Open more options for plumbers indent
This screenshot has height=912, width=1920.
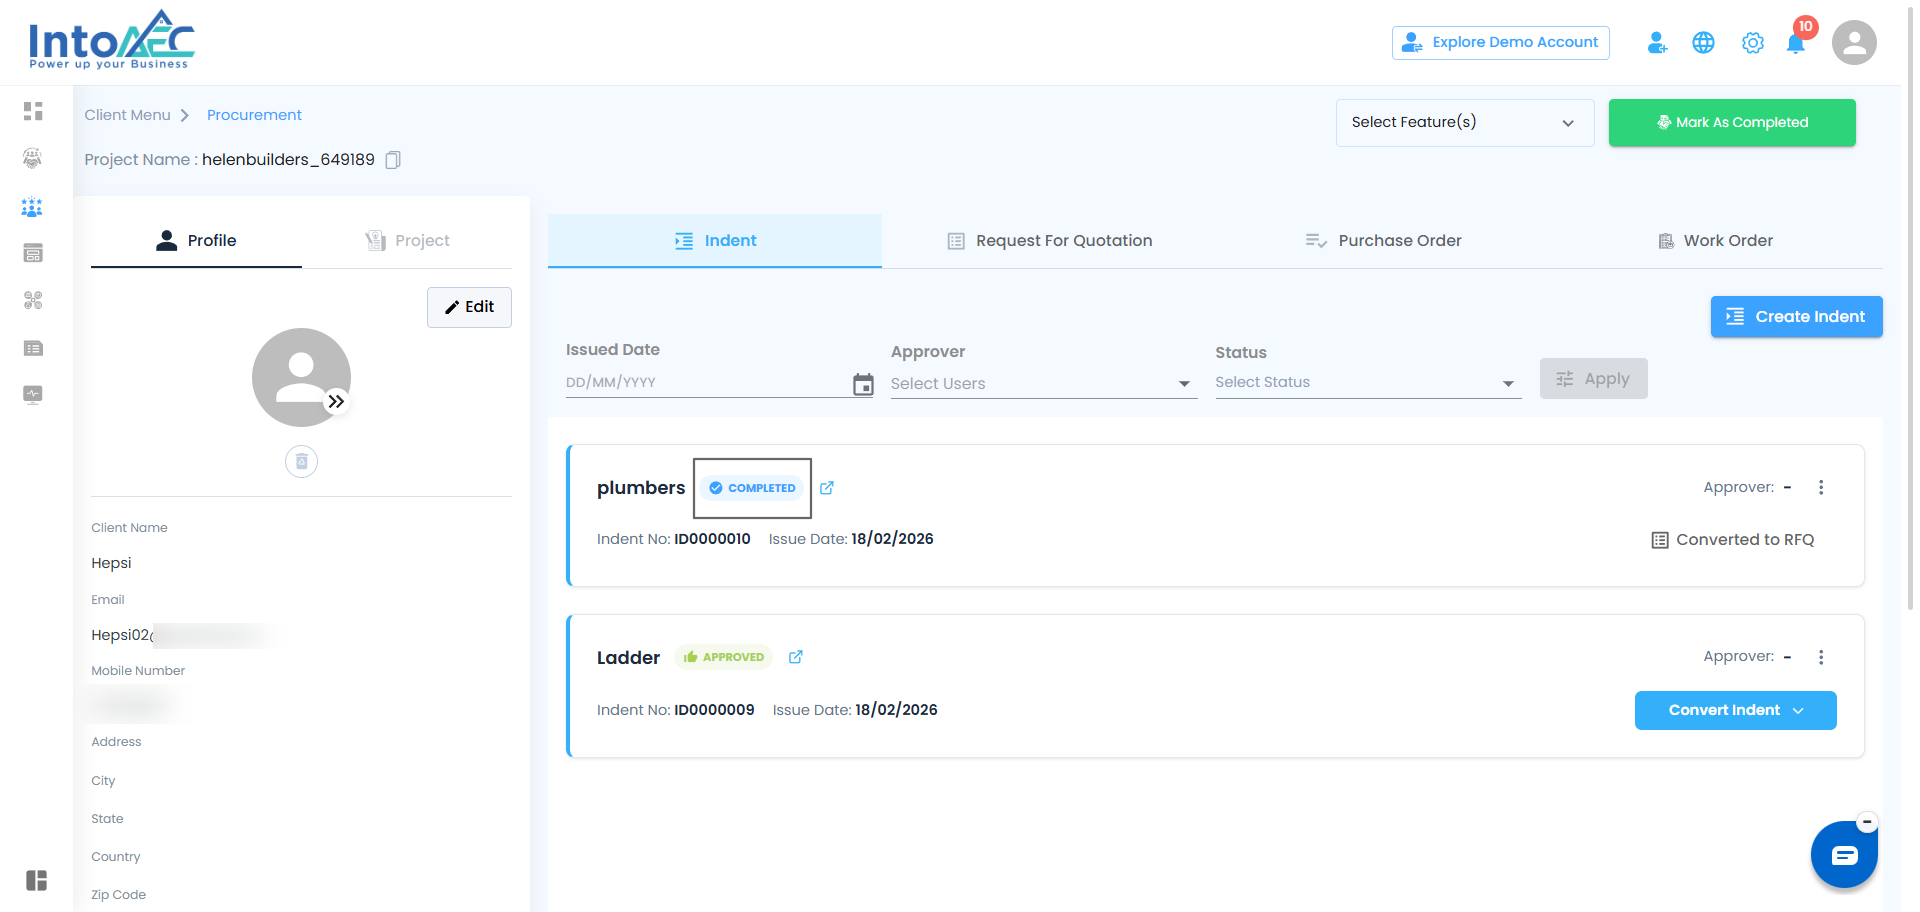tap(1821, 487)
